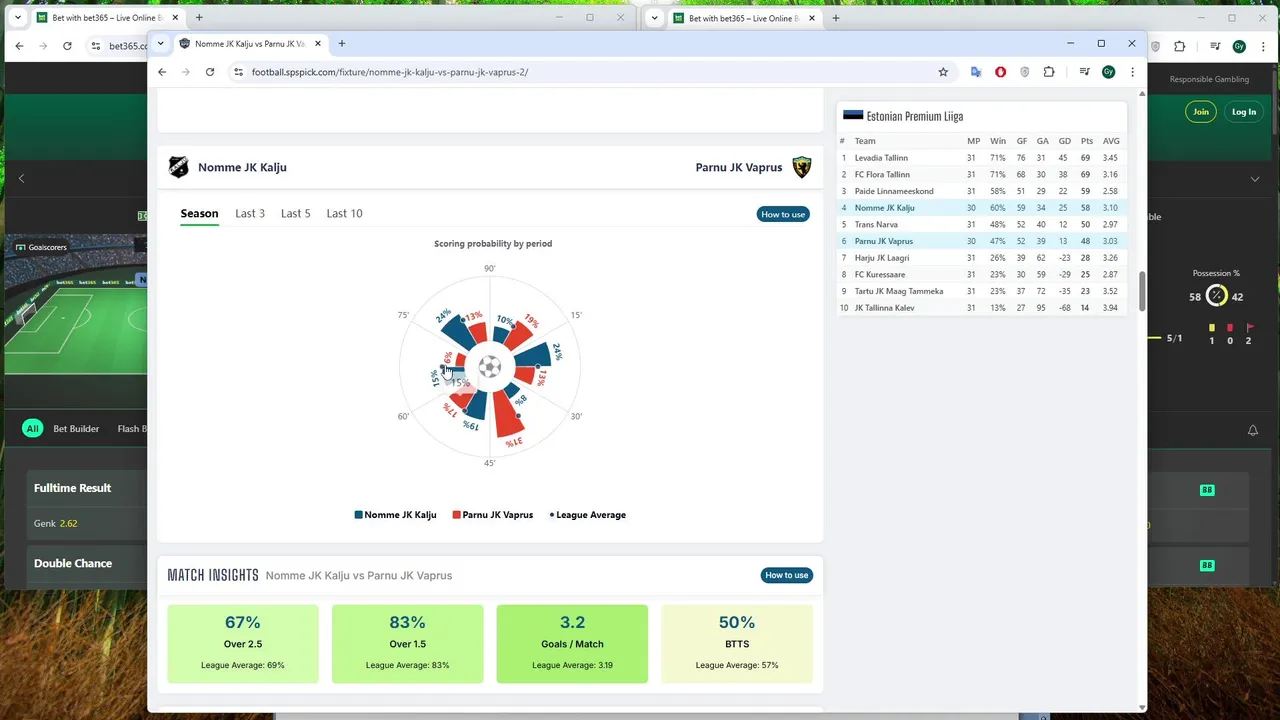Open Google Translate icon in front window
The image size is (1280, 720).
976,72
